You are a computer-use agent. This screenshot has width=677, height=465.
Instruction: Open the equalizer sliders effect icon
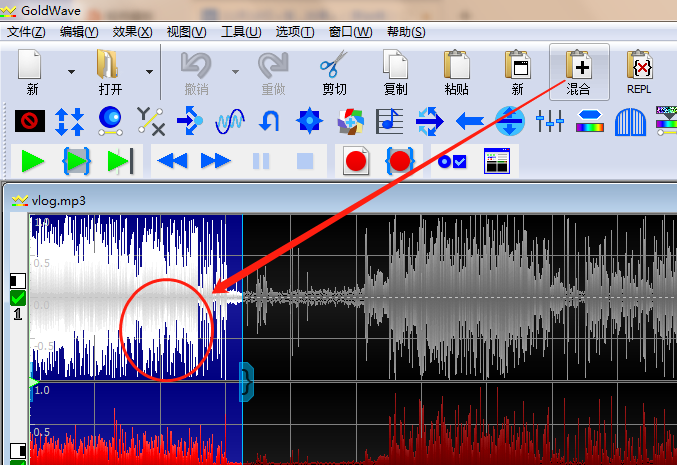click(x=550, y=122)
